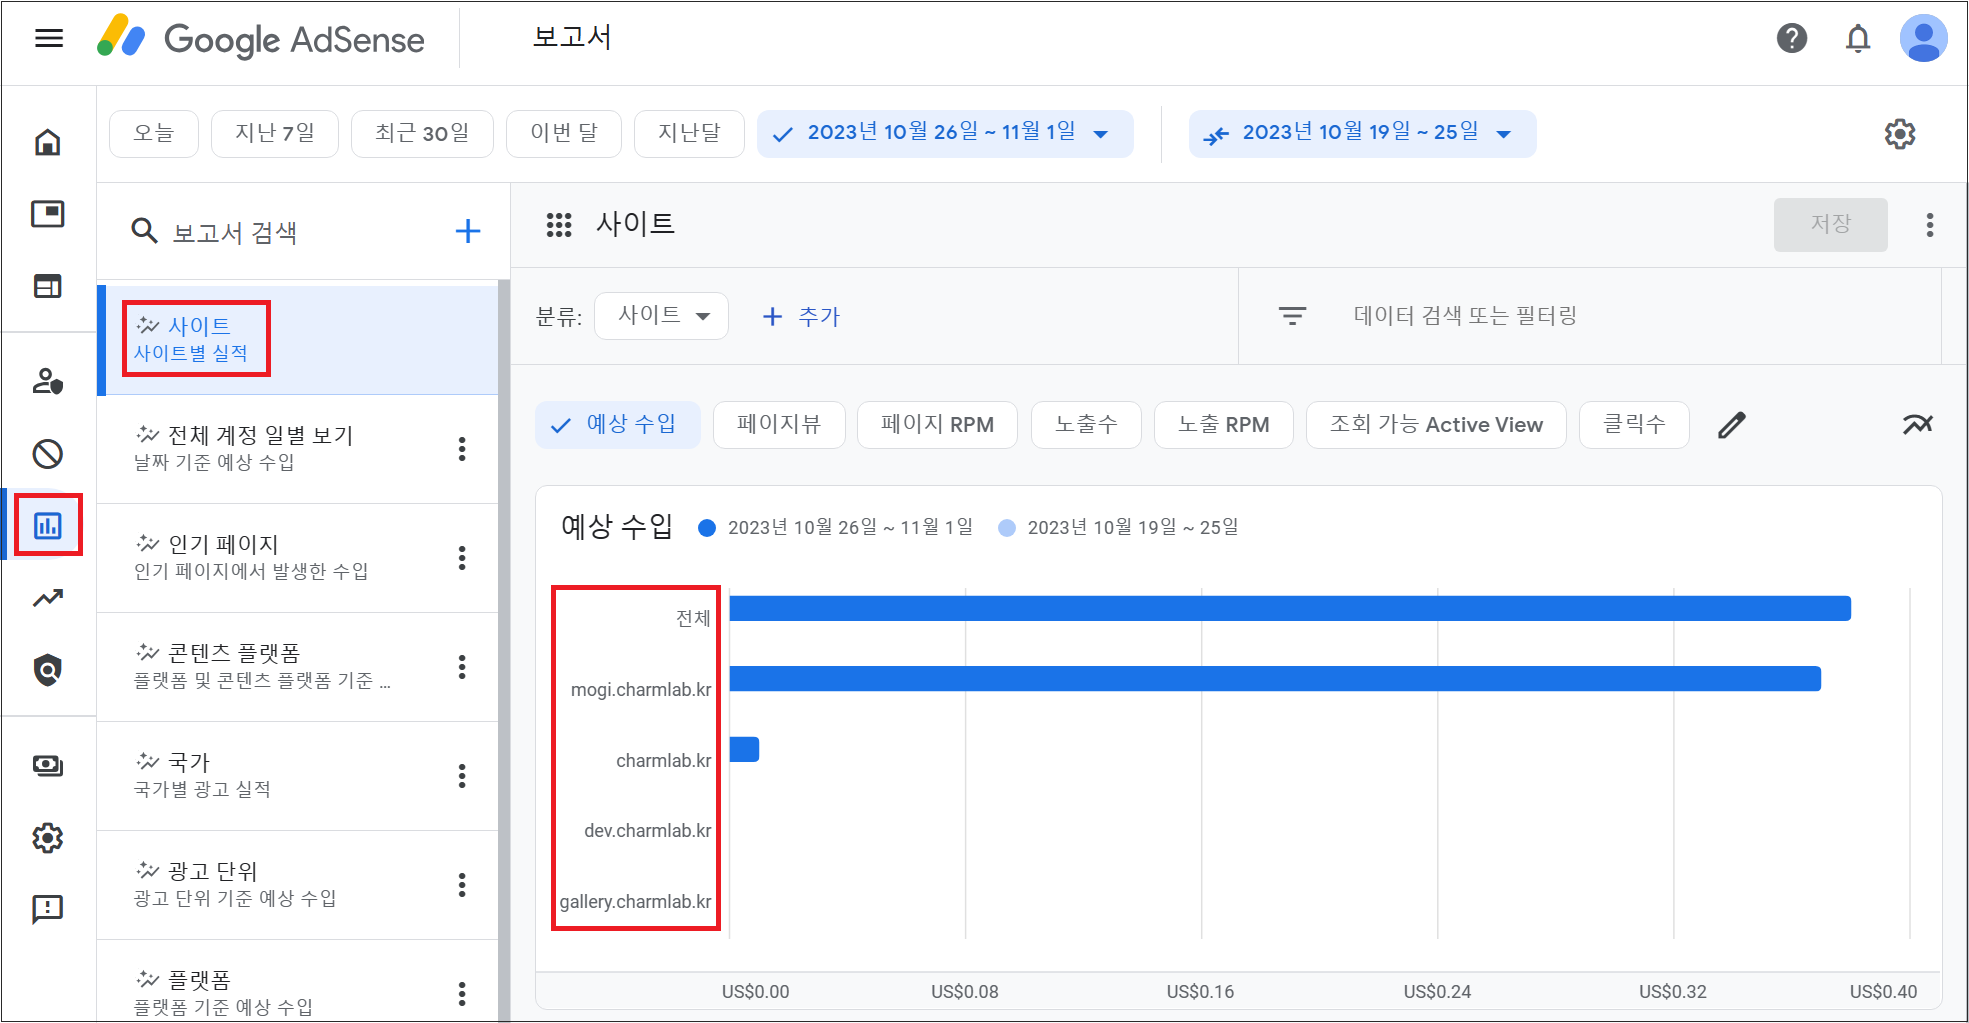Go to Home in the sidebar

[48, 142]
